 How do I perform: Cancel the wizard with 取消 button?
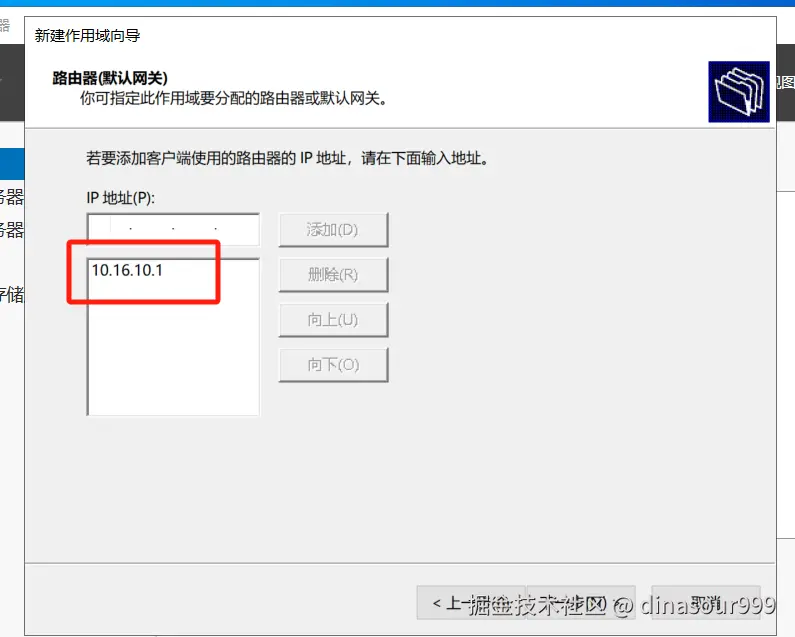tap(706, 603)
